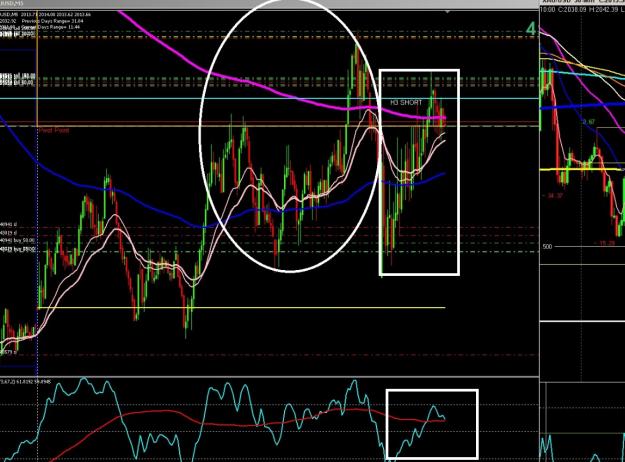Image resolution: width=625 pixels, height=462 pixels.
Task: Select the cyan horizontal level line
Action: tap(269, 98)
